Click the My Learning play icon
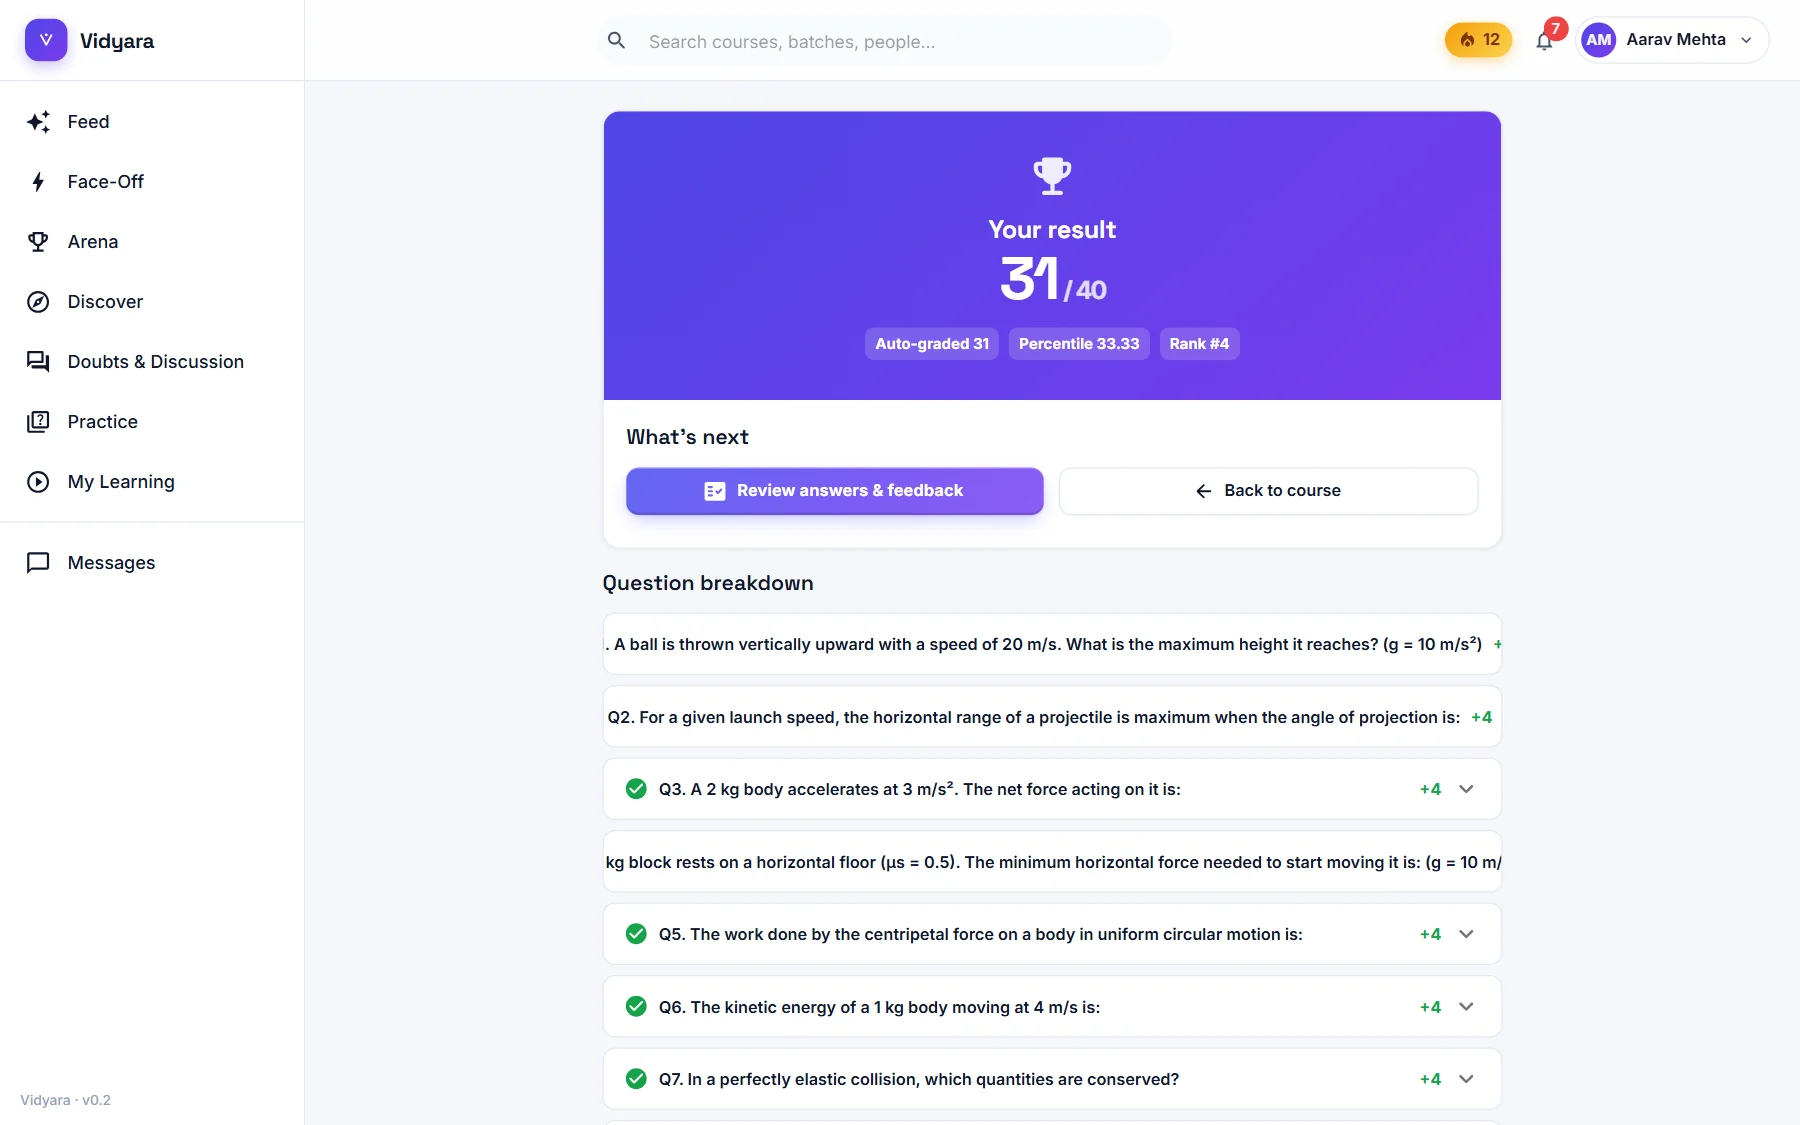 click(38, 482)
